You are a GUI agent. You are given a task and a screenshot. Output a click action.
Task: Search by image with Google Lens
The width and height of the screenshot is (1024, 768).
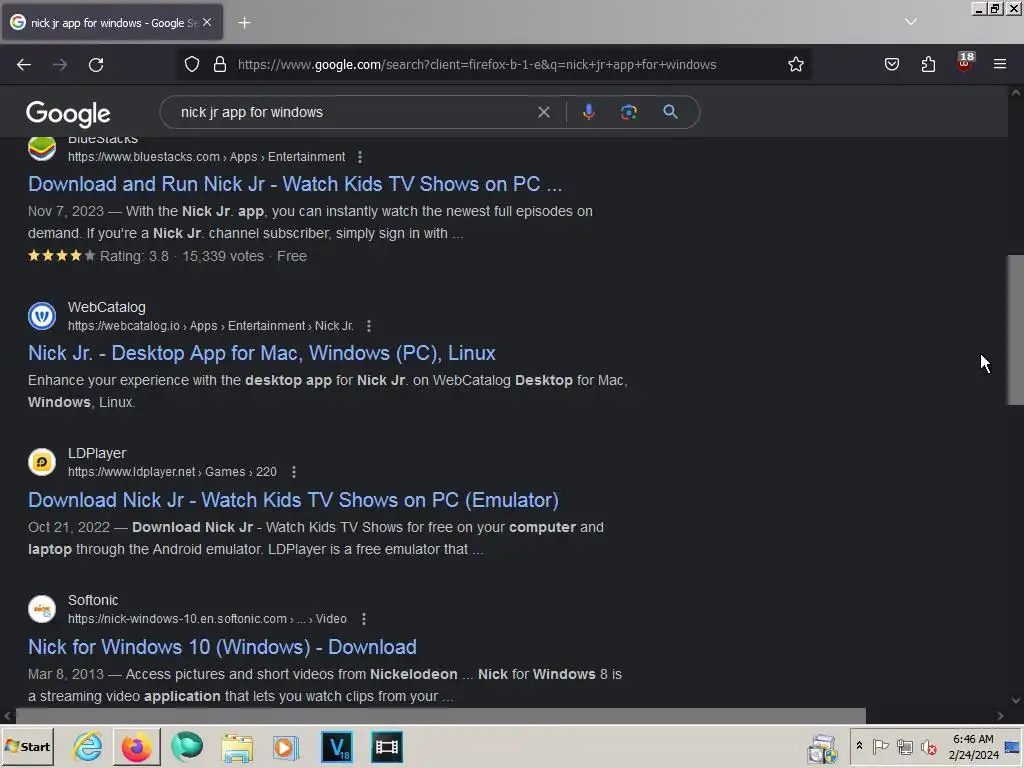point(628,112)
